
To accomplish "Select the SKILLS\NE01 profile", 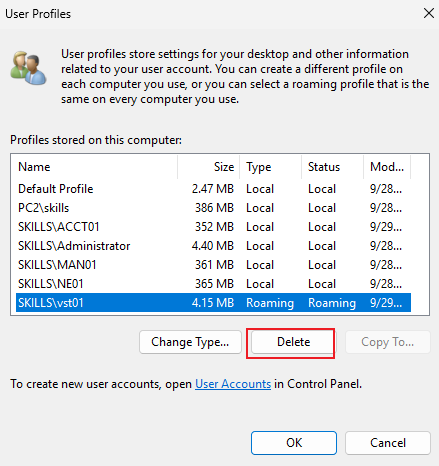I will point(213,284).
